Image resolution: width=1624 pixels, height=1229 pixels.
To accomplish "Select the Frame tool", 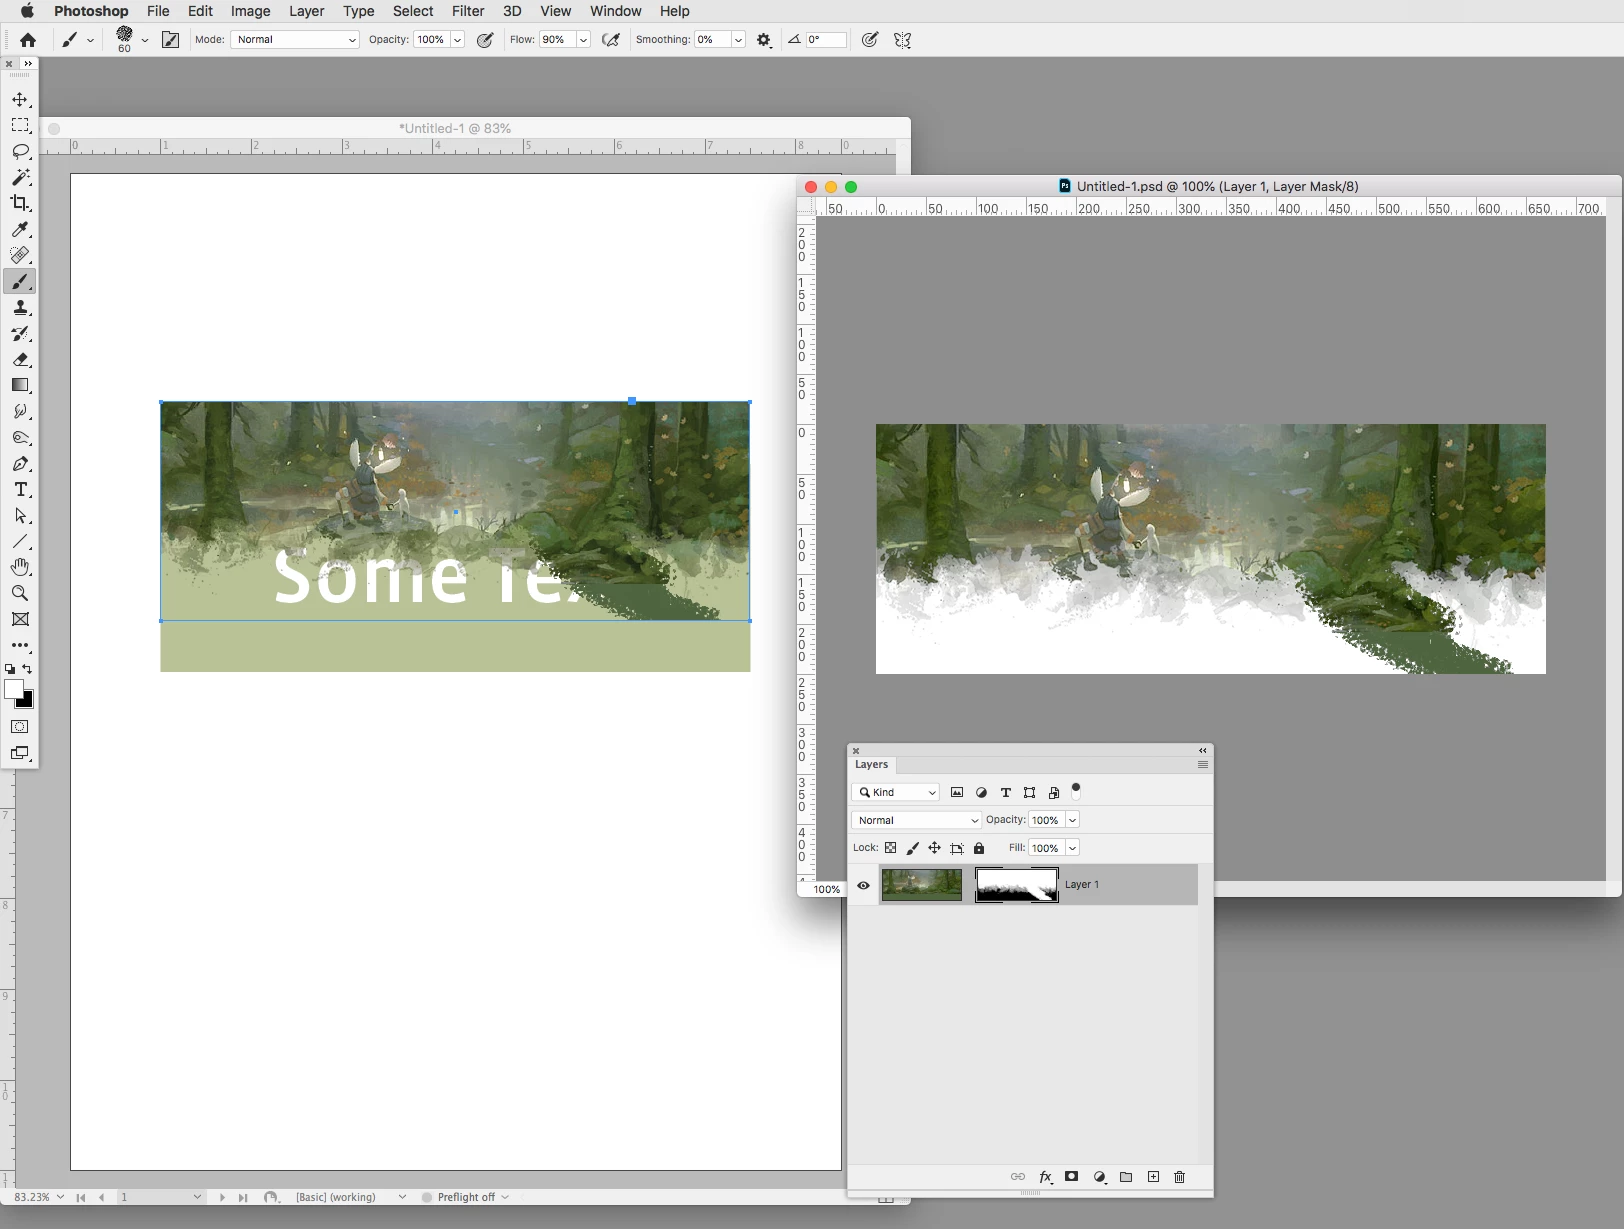I will pos(20,619).
